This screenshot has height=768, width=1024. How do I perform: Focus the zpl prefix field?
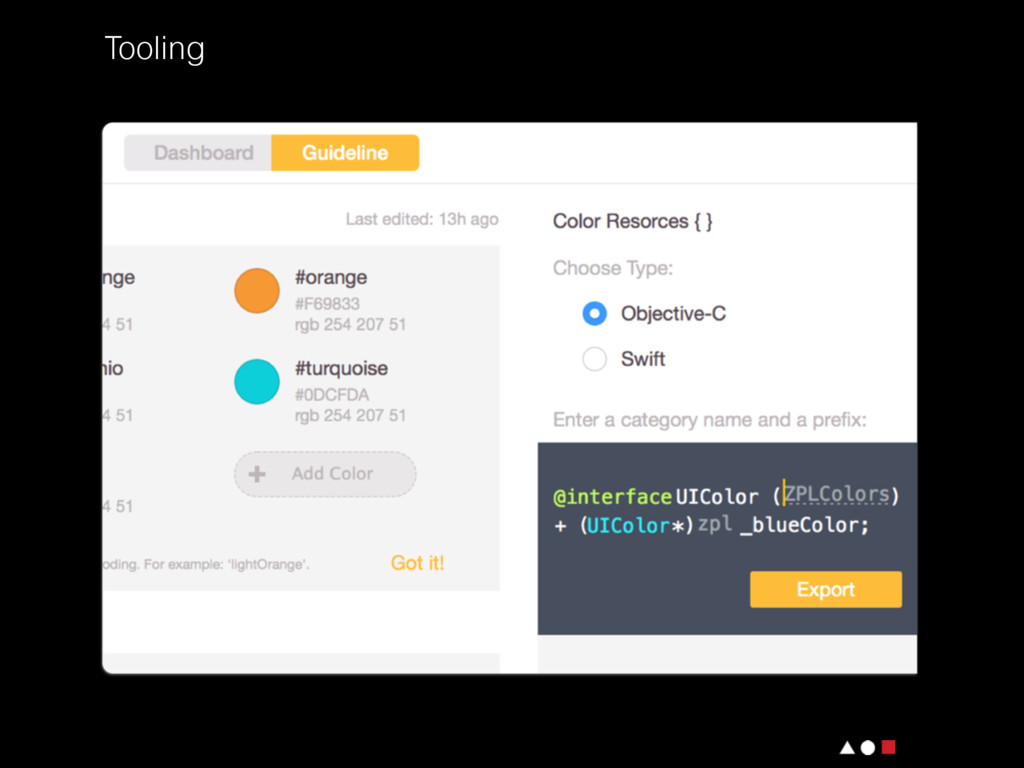point(715,525)
